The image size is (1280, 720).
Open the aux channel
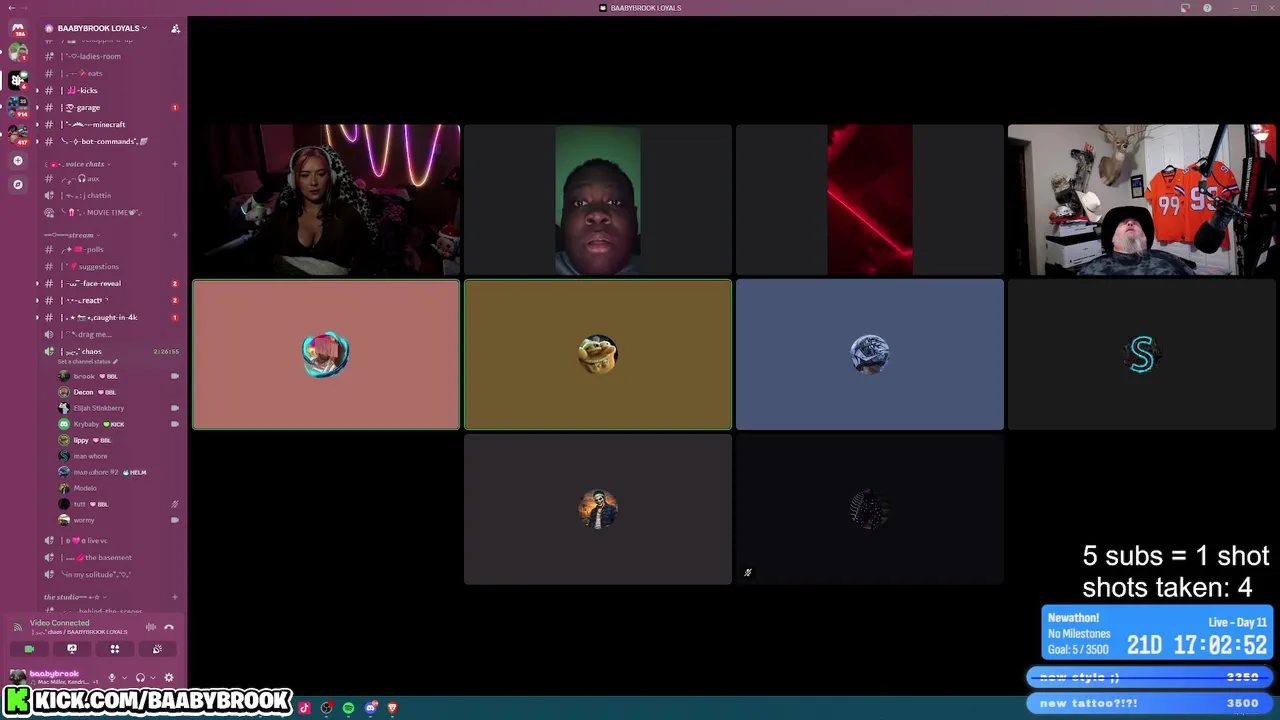click(110, 179)
